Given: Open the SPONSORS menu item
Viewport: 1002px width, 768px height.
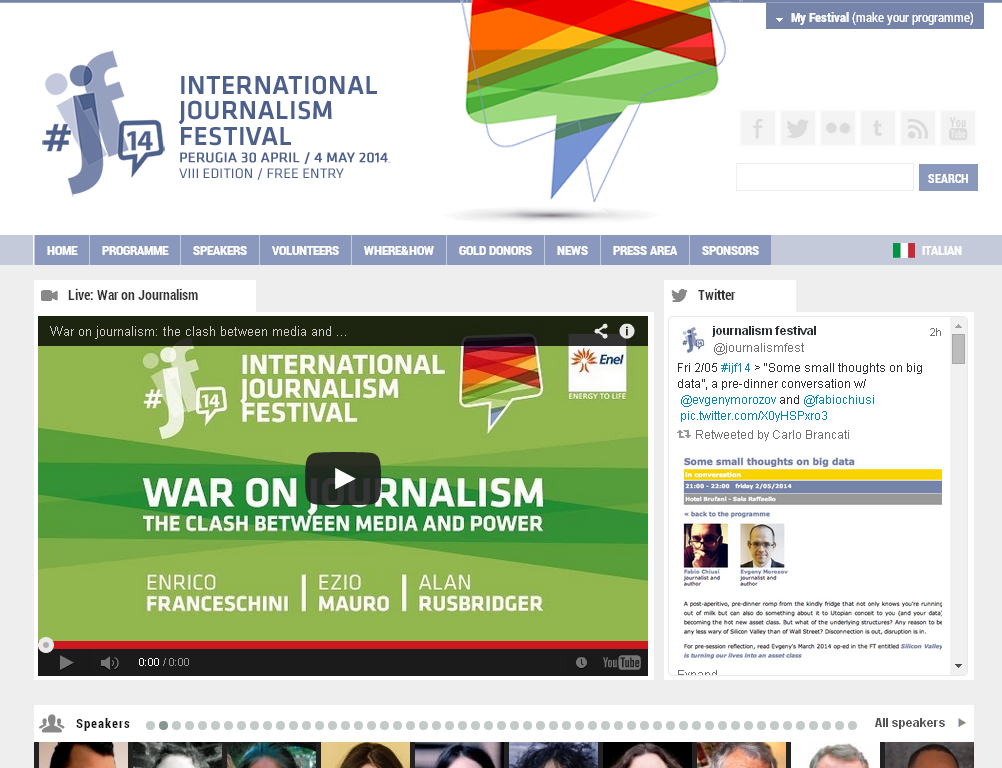Looking at the screenshot, I should point(730,250).
